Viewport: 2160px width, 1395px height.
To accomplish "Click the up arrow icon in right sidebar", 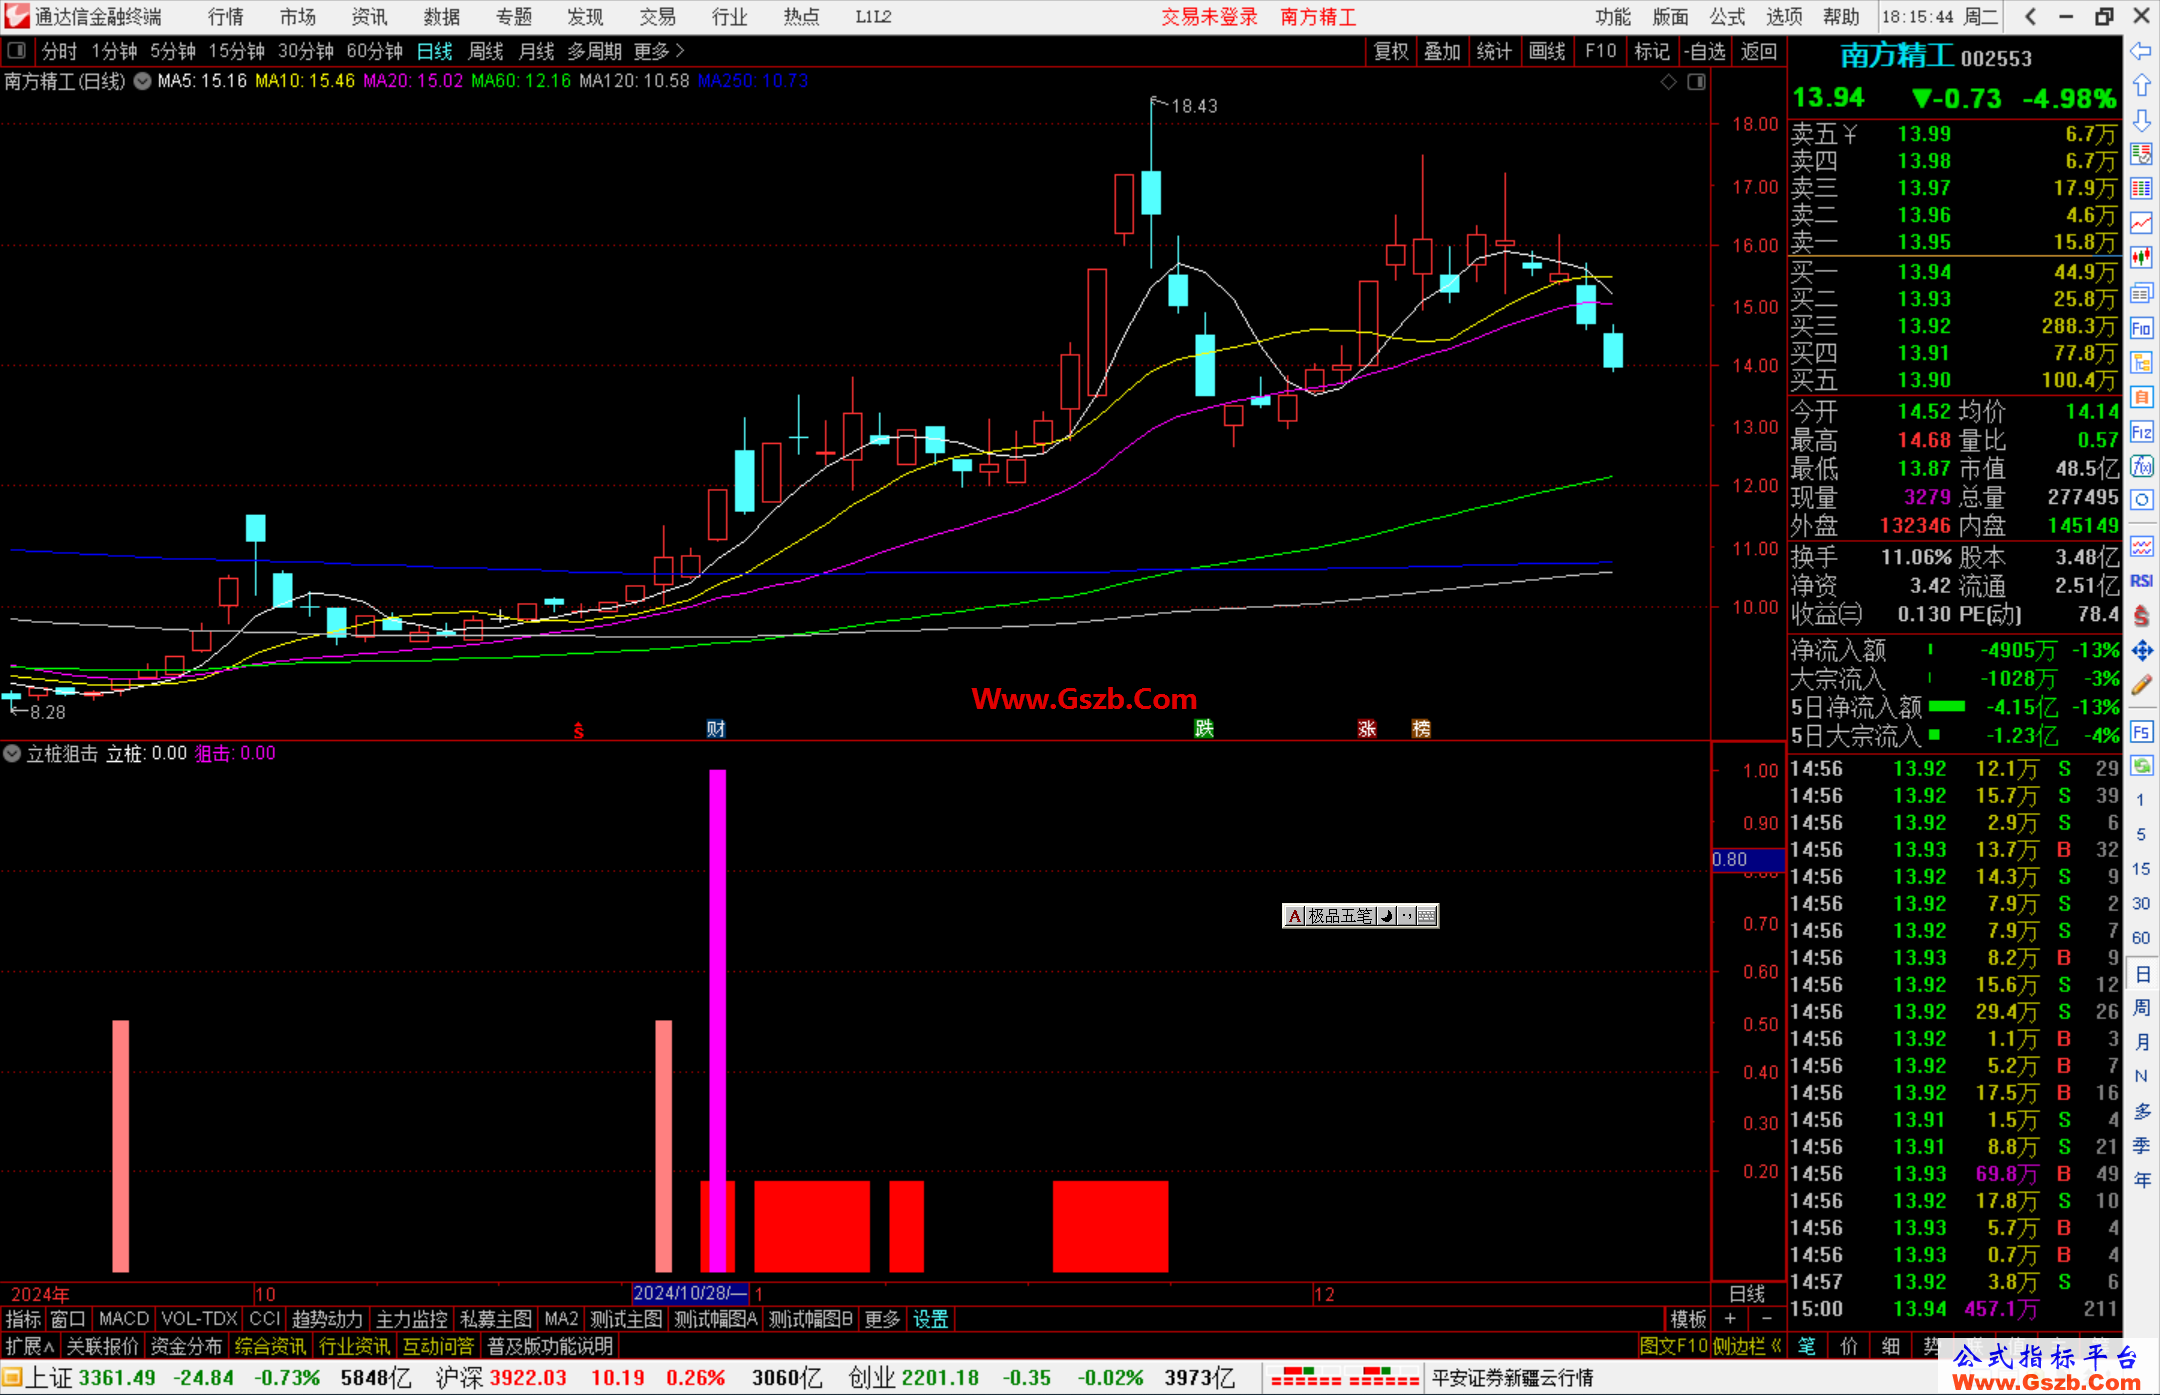I will (2141, 86).
